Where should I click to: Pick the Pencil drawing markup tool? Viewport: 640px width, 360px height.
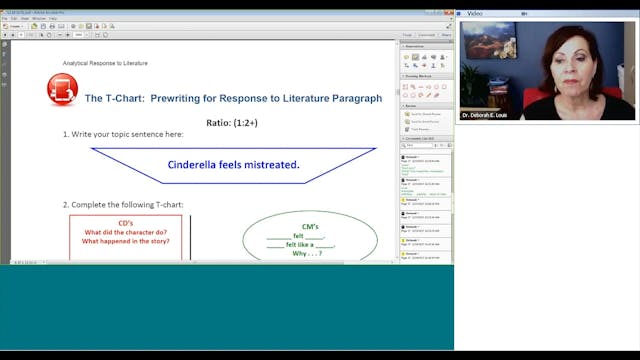[429, 95]
